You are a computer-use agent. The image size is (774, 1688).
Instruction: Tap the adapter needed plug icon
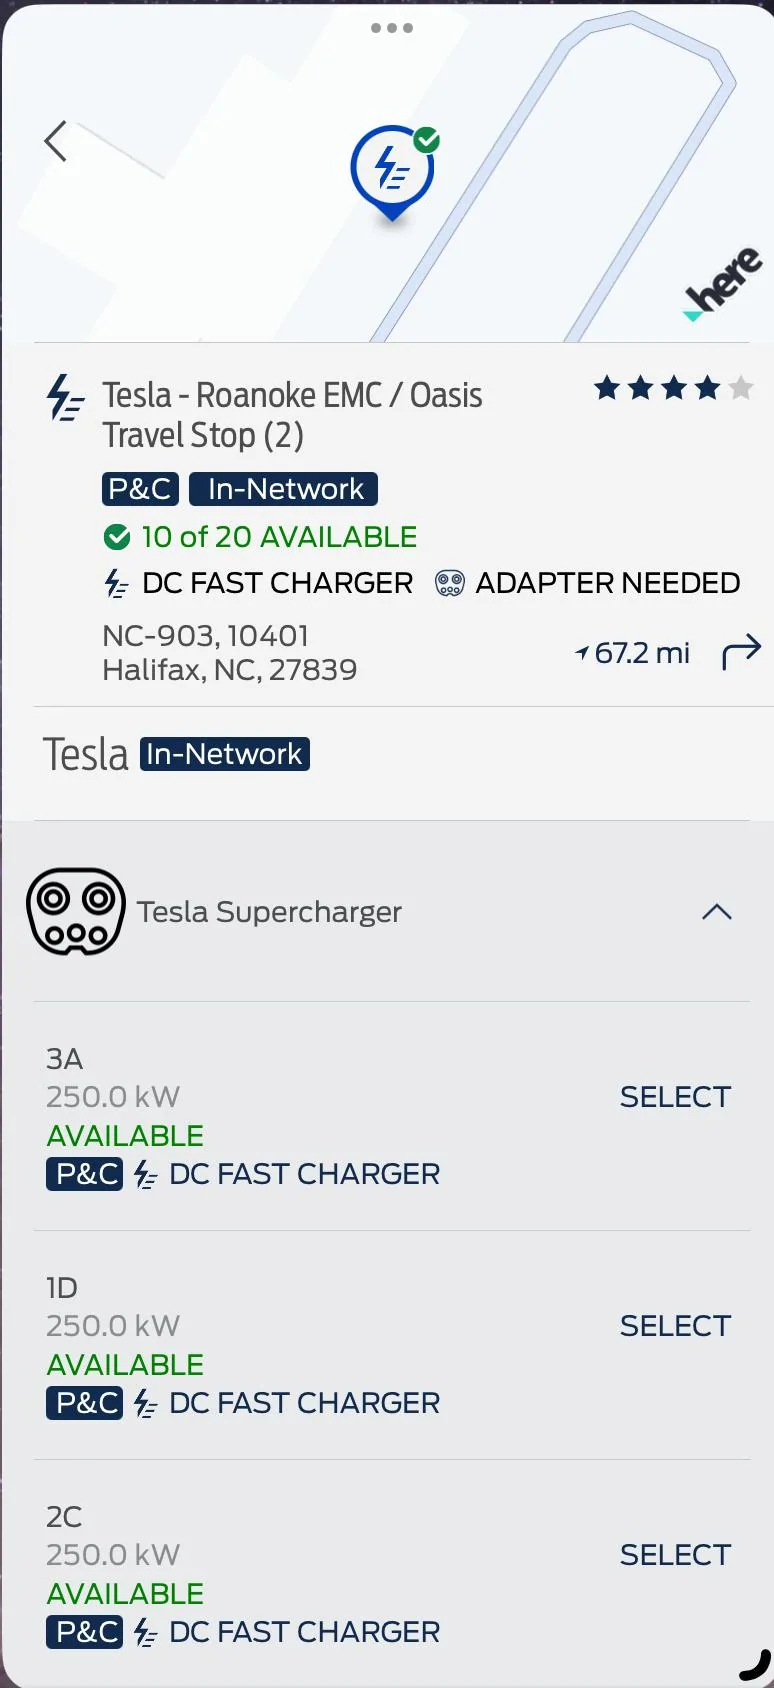tap(450, 583)
